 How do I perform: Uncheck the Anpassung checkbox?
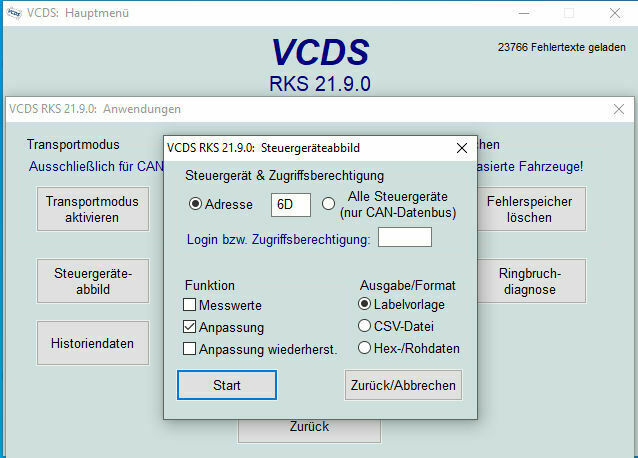pos(189,327)
